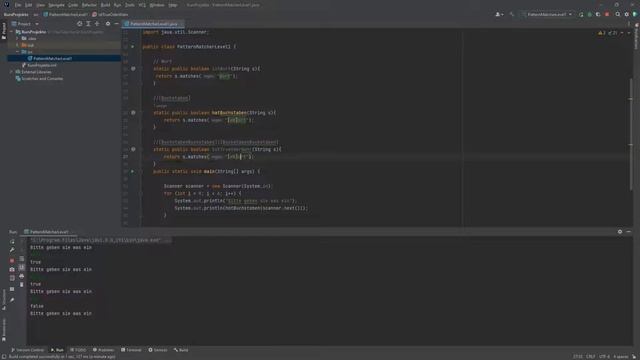Image resolution: width=640 pixels, height=360 pixels.
Task: Click the build hammer icon in toolbar
Action: pyautogui.click(x=512, y=14)
